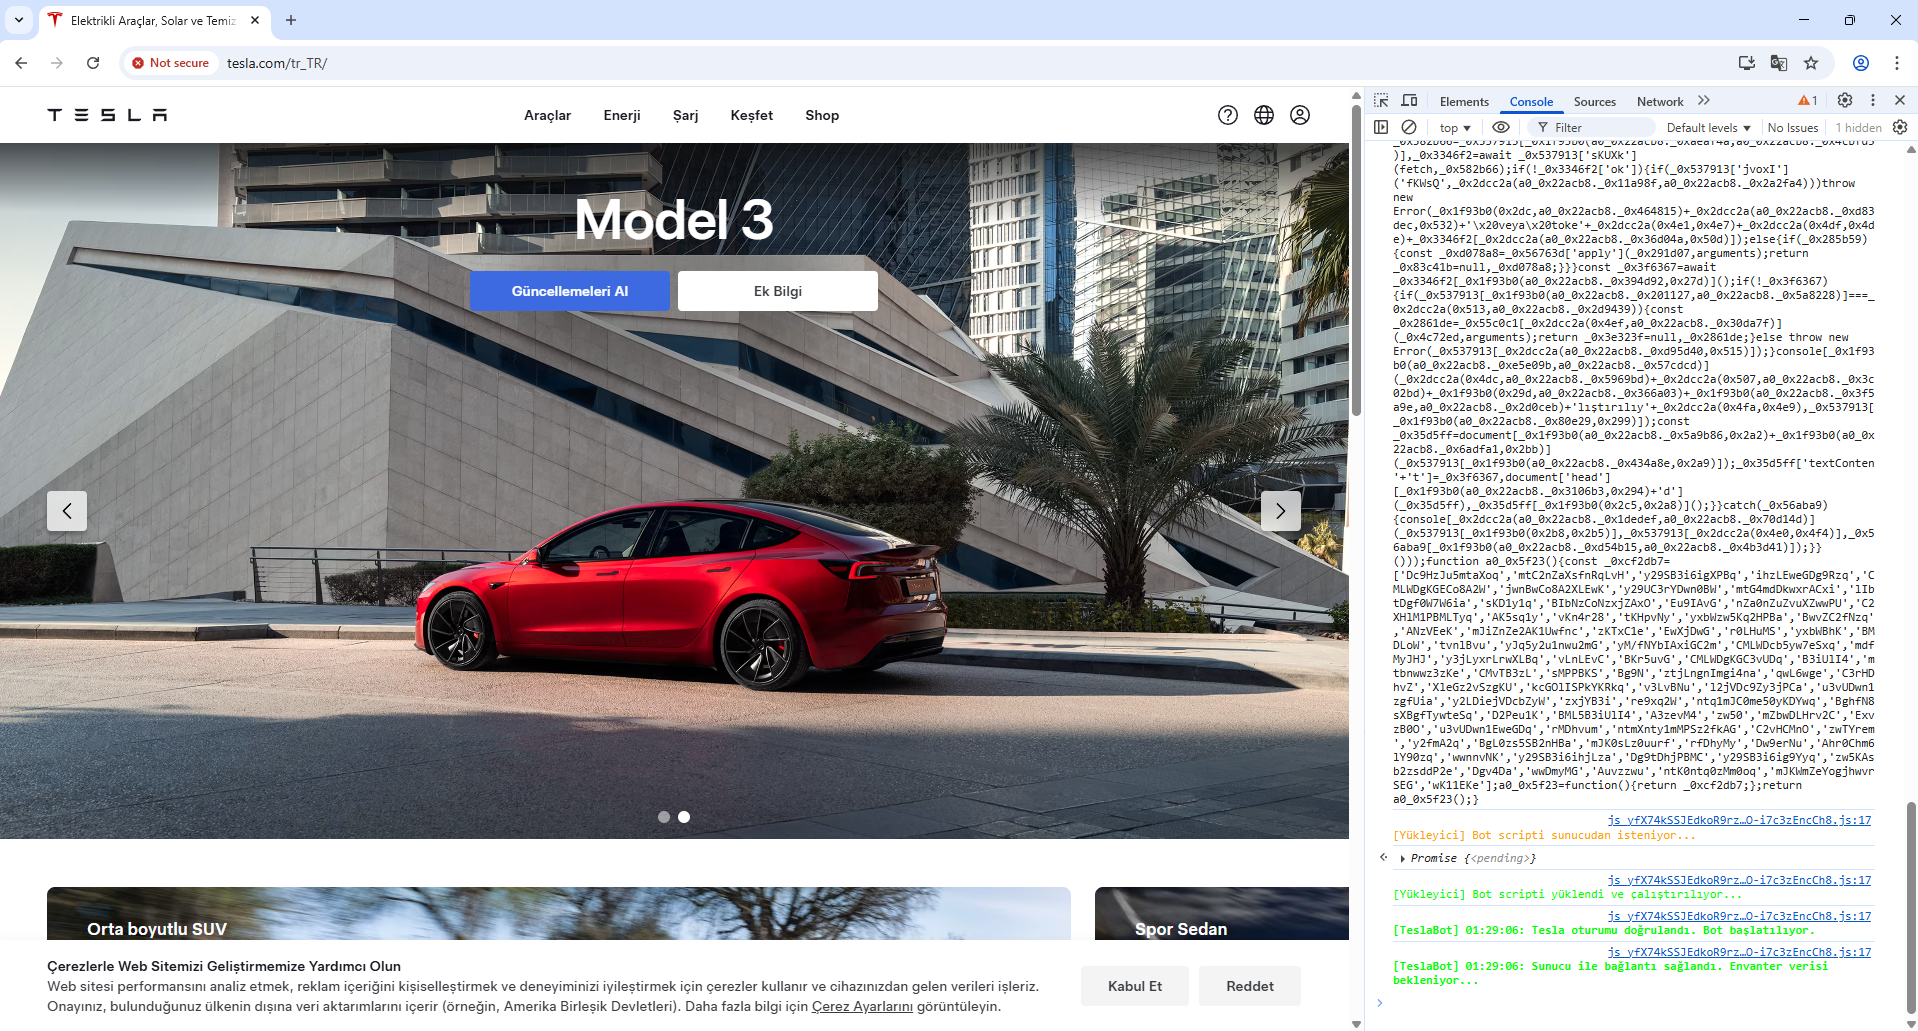Viewport: 1918px width, 1031px height.
Task: Close the DevTools panel
Action: [1900, 101]
